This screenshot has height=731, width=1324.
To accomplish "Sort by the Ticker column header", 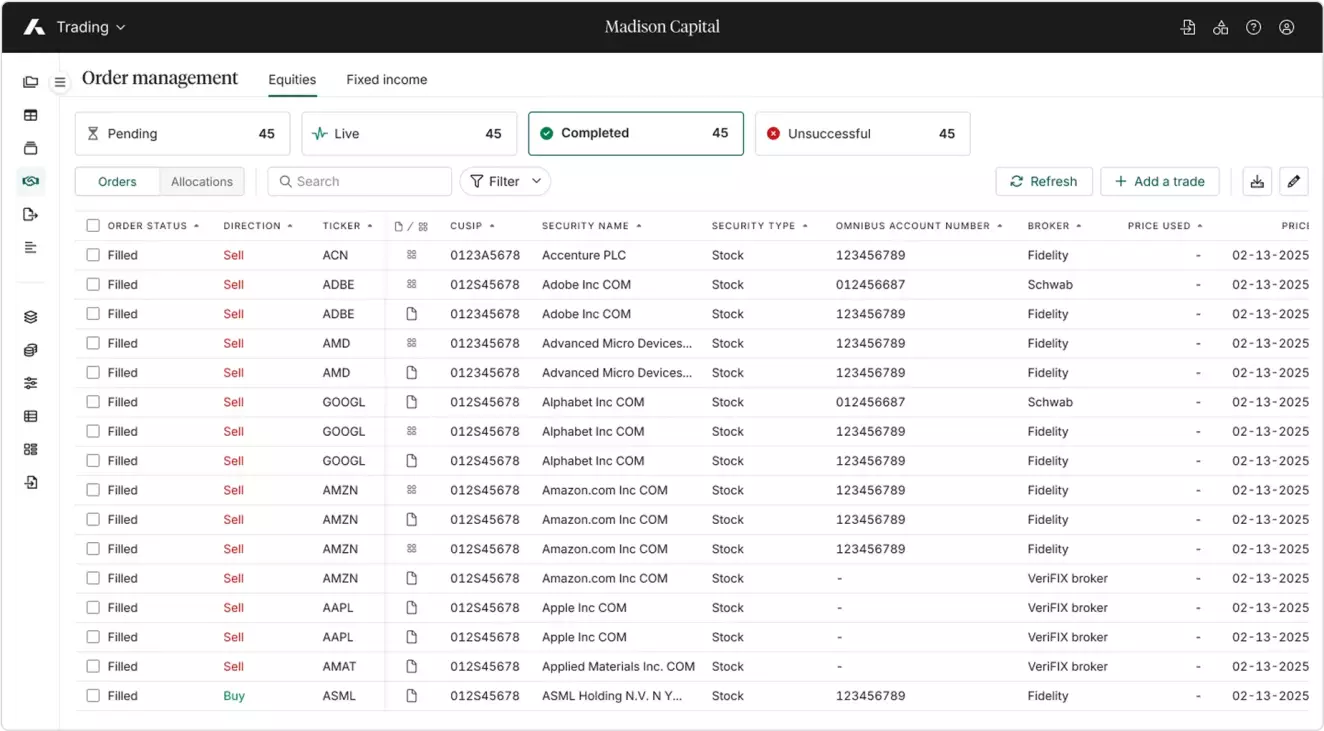I will tap(348, 226).
